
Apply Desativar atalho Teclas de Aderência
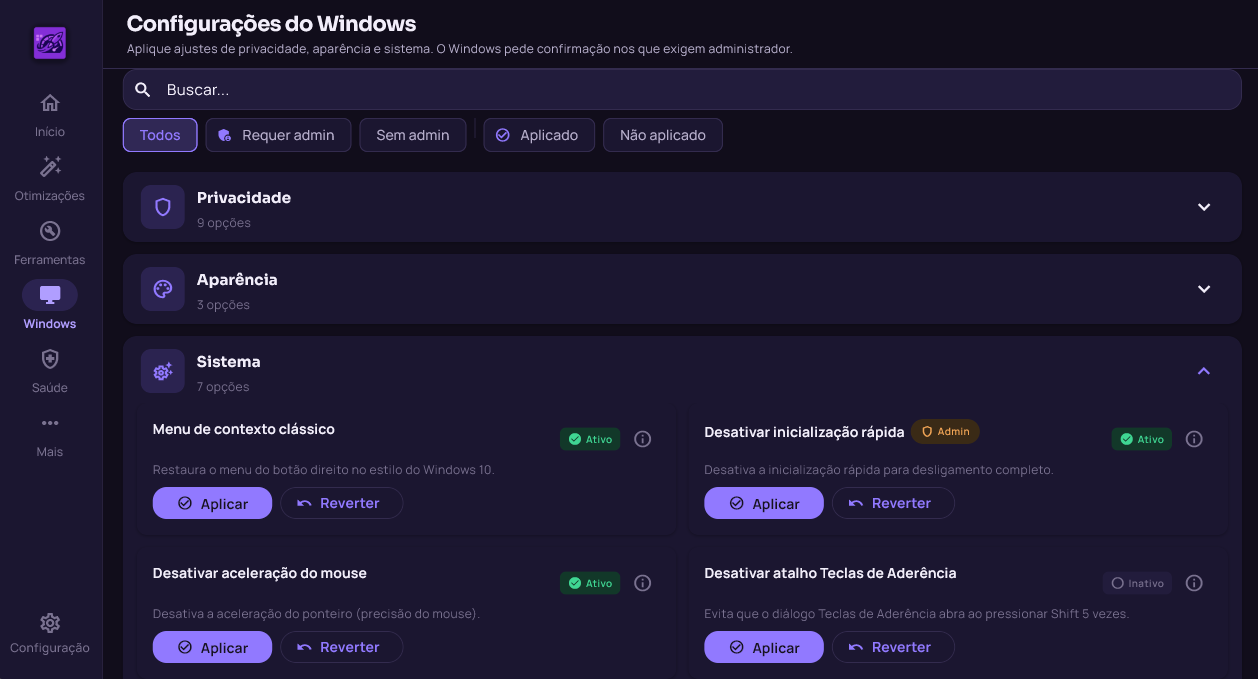(764, 647)
